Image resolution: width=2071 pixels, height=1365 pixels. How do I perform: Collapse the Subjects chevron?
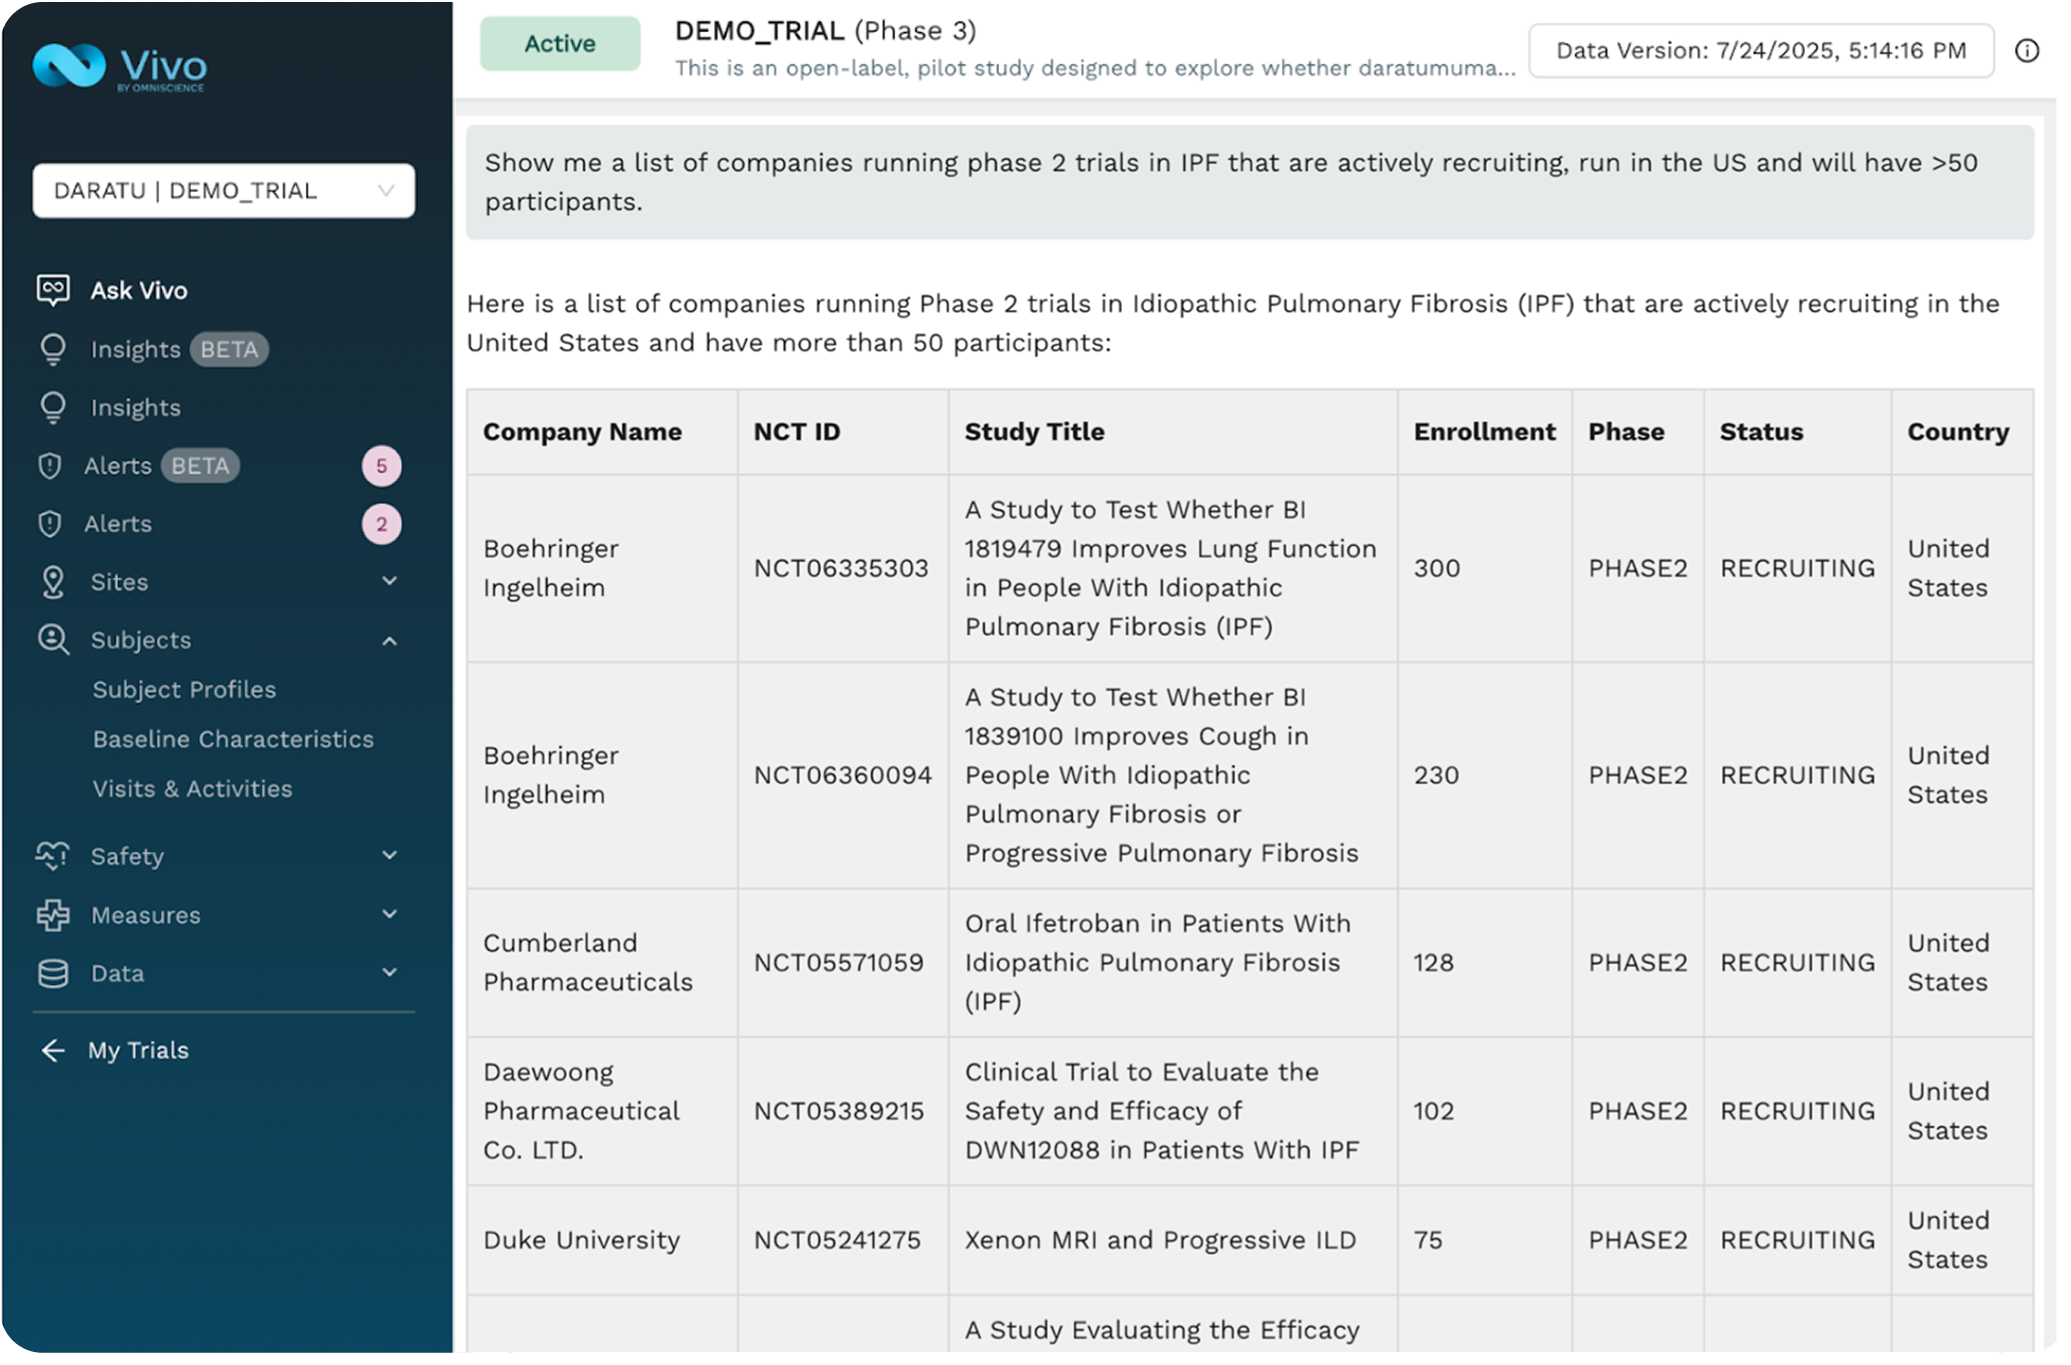click(x=390, y=640)
